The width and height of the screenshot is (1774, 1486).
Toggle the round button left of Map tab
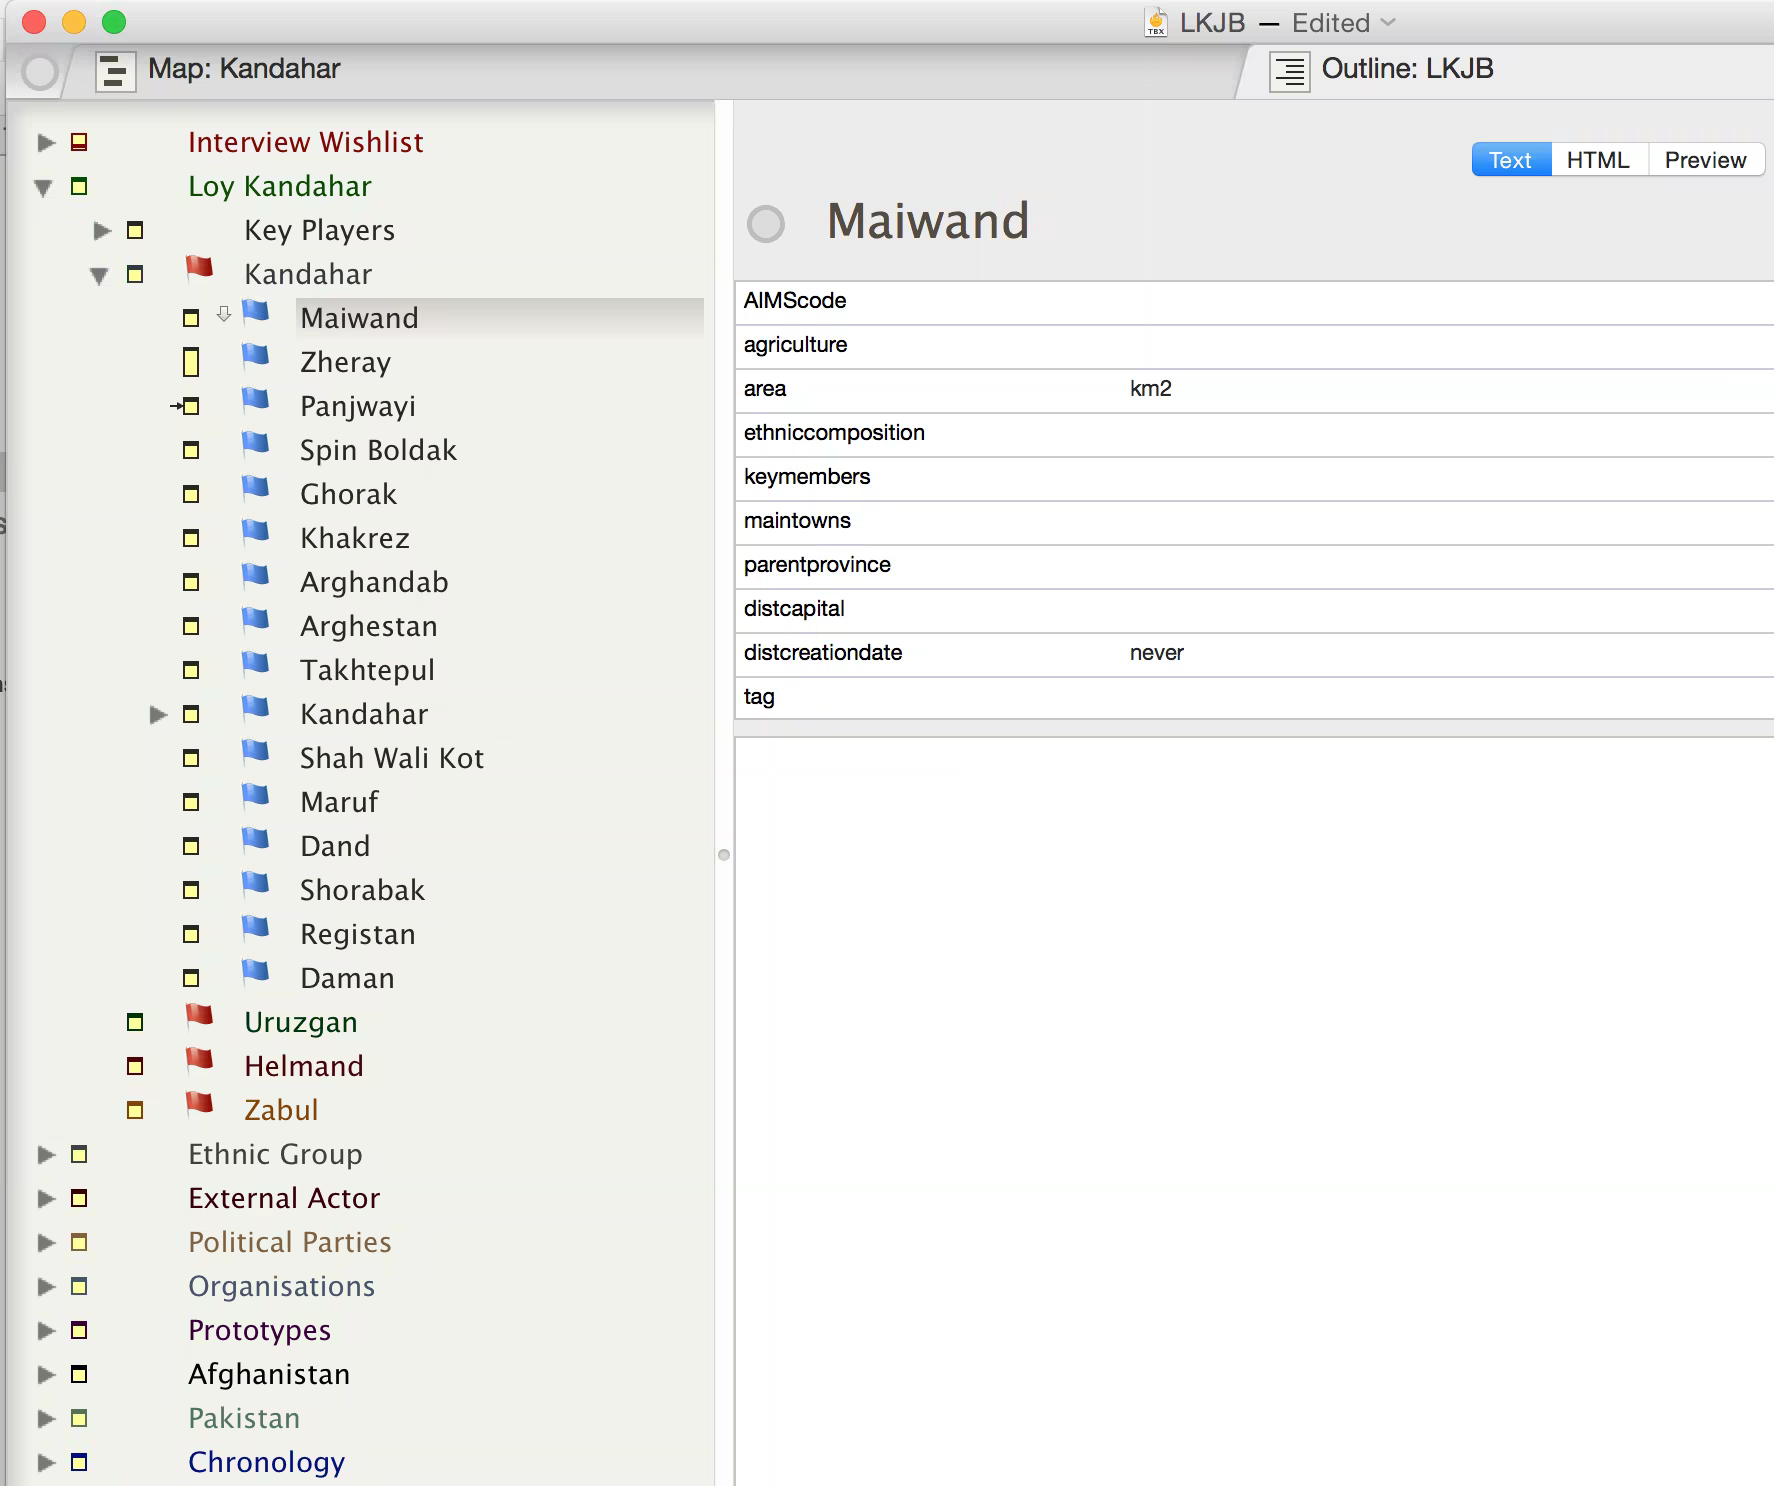tap(40, 72)
